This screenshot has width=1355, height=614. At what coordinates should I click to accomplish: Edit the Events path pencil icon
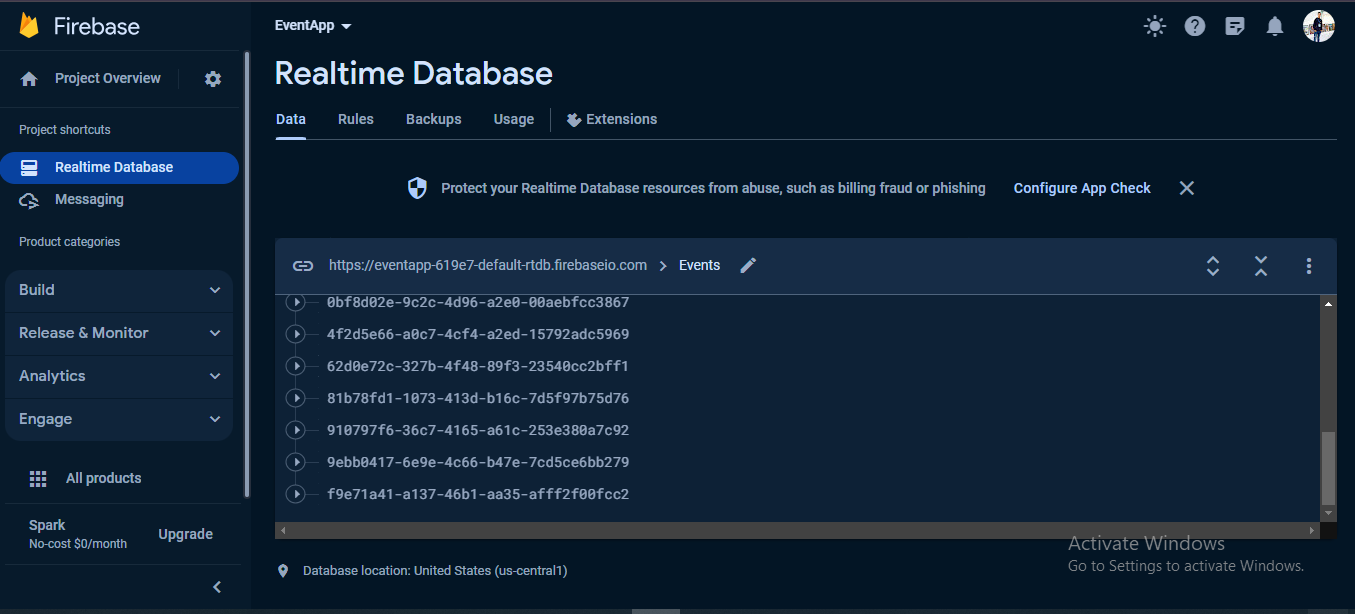click(x=748, y=265)
